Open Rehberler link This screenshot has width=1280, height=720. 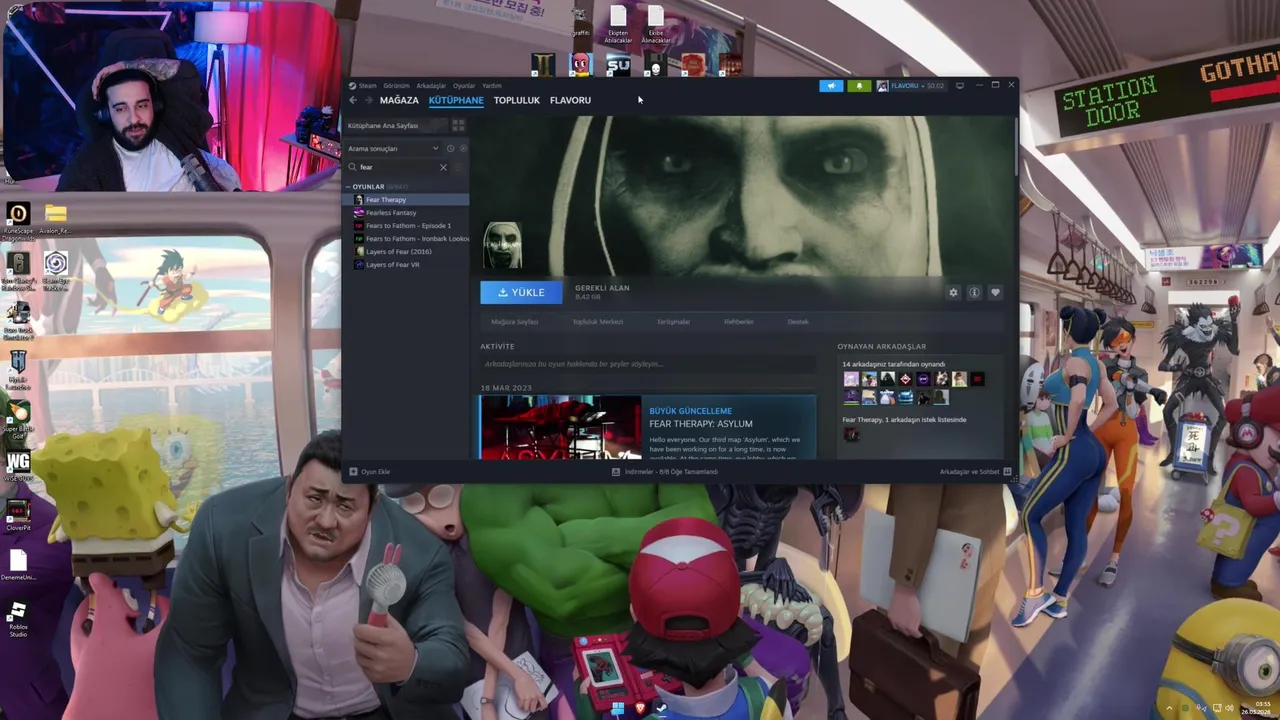pos(739,322)
